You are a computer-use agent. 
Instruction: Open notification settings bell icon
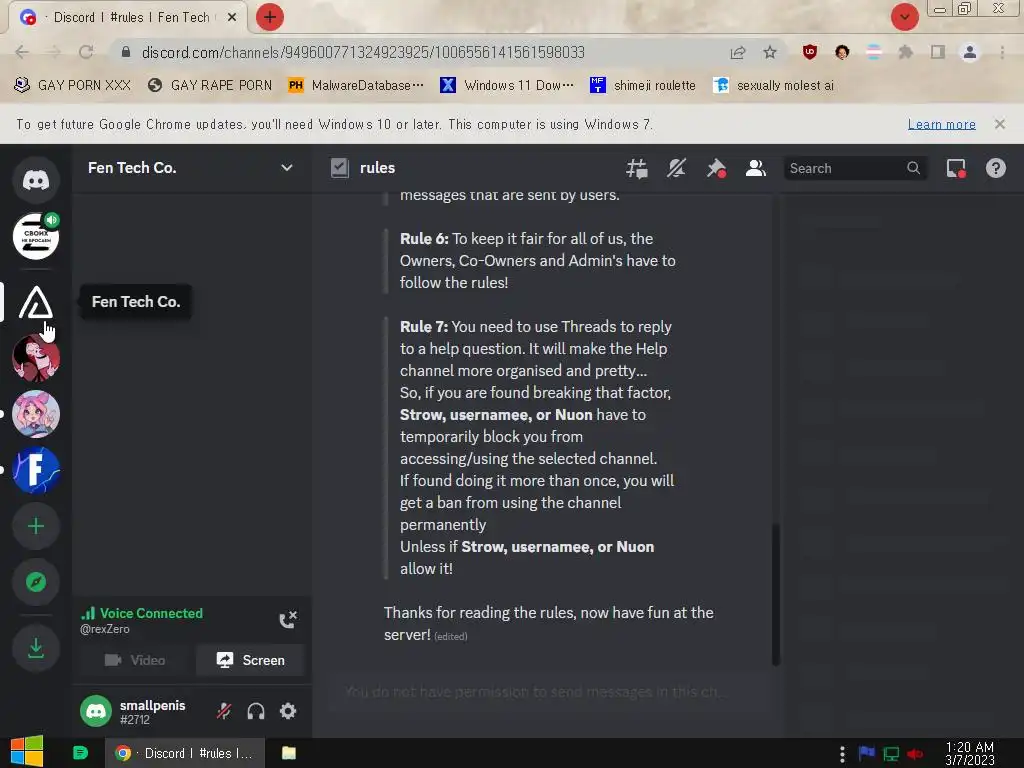pos(676,168)
